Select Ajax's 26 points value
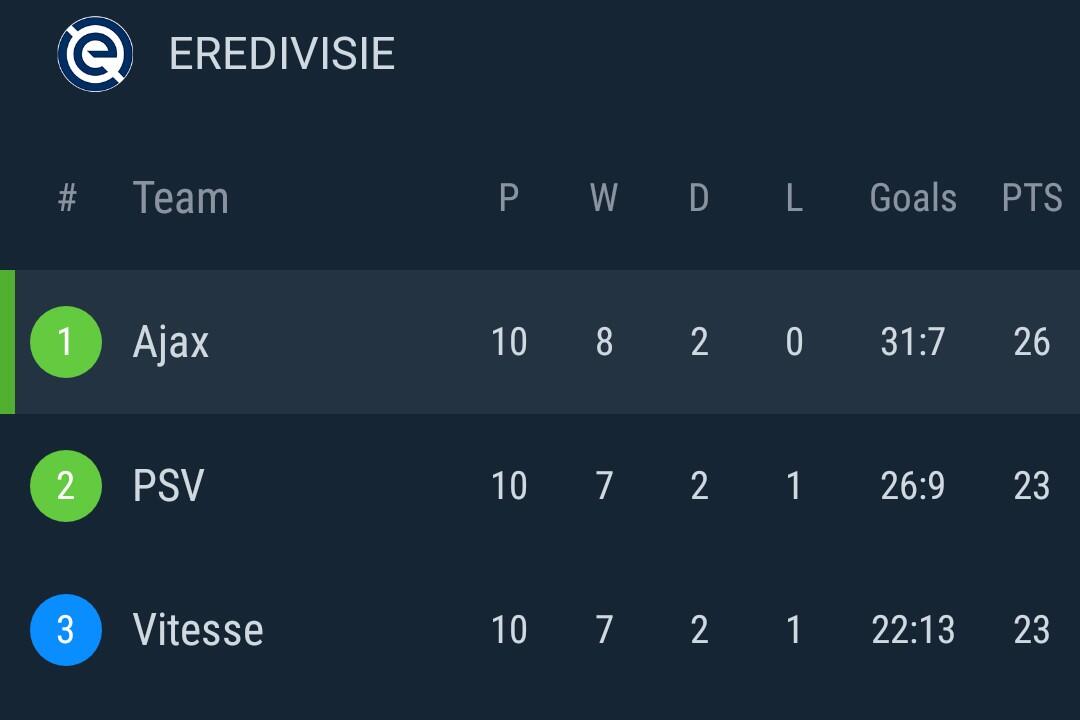 pyautogui.click(x=1031, y=342)
